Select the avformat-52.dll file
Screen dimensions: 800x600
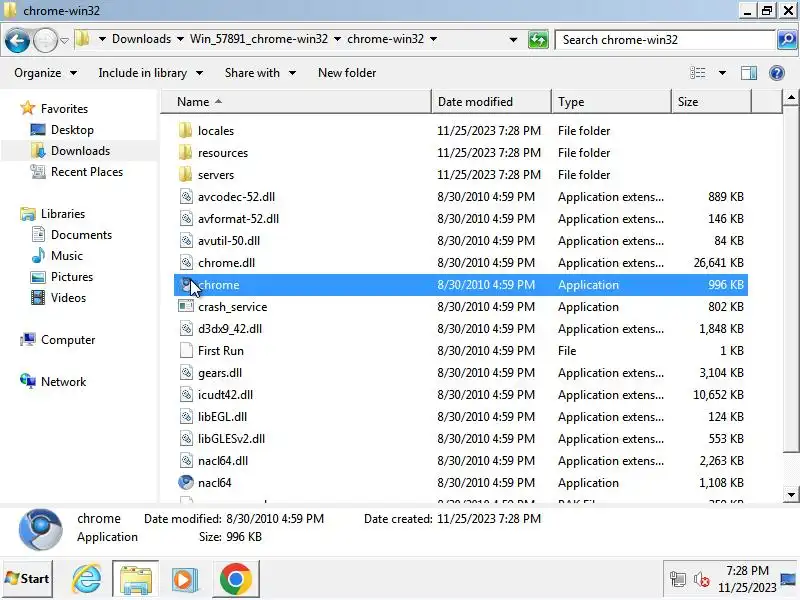461,218
